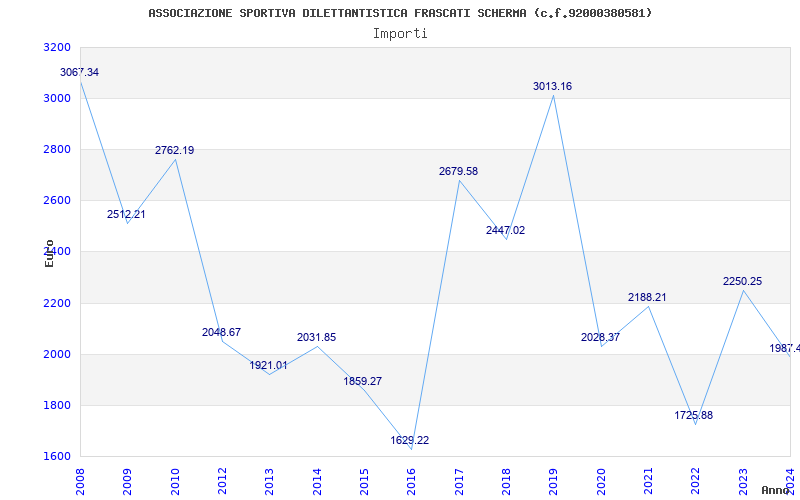Click the 2512.21 data label

pos(126,214)
